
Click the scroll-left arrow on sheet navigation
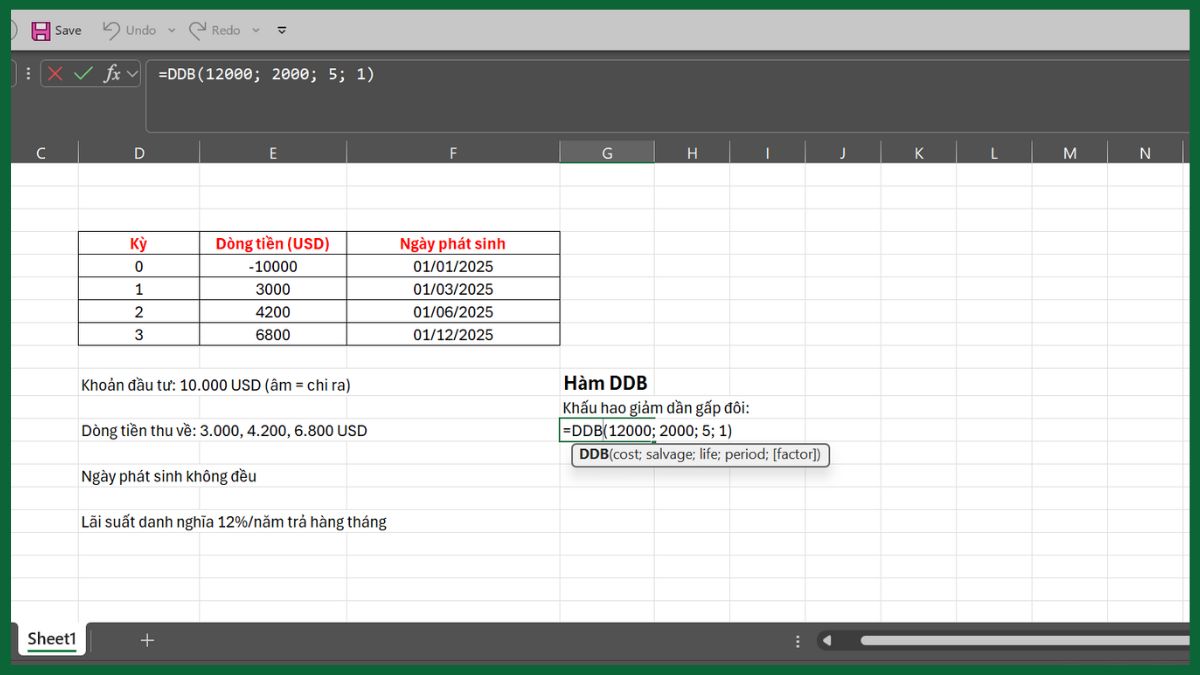pos(825,639)
